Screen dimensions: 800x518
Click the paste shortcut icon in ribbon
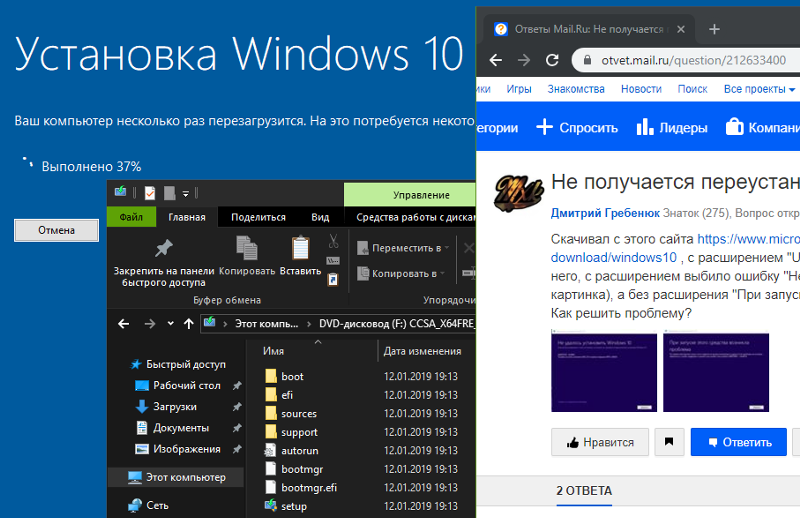coord(333,279)
